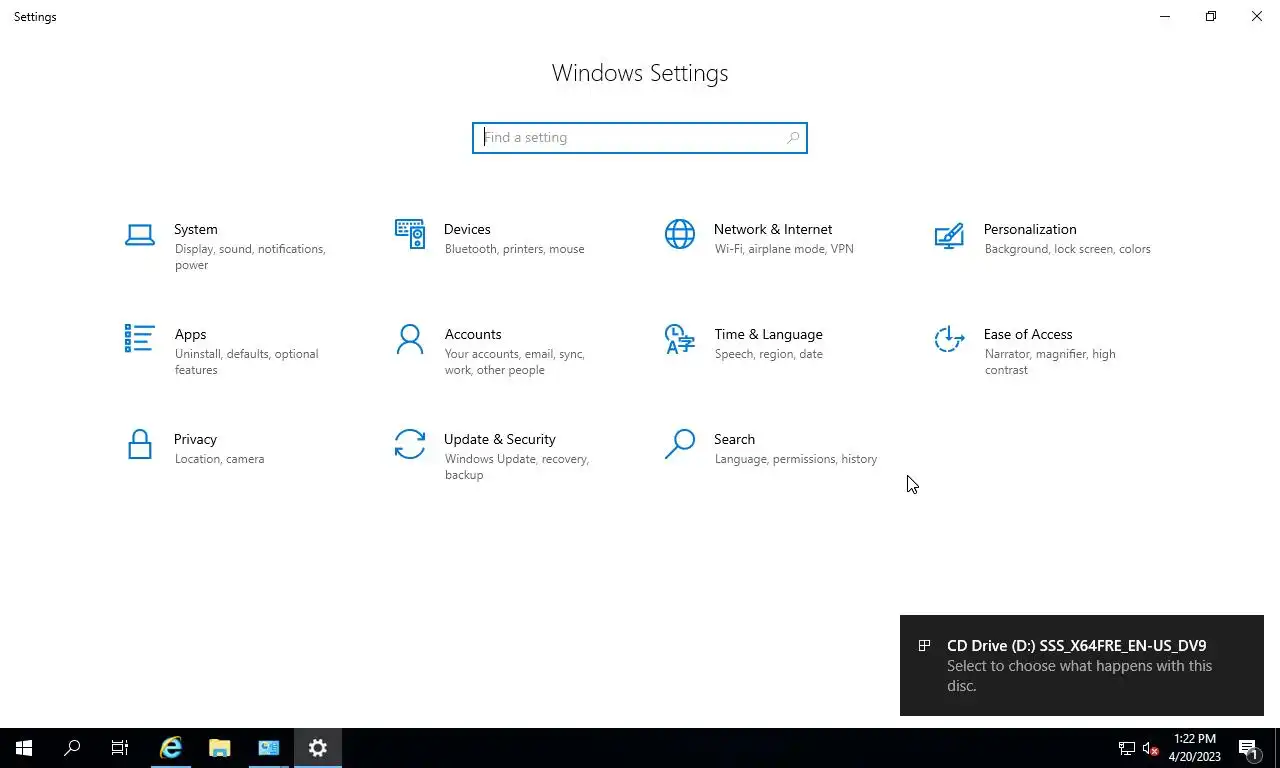The height and width of the screenshot is (768, 1280).
Task: Click the Time & Language heading
Action: click(768, 334)
